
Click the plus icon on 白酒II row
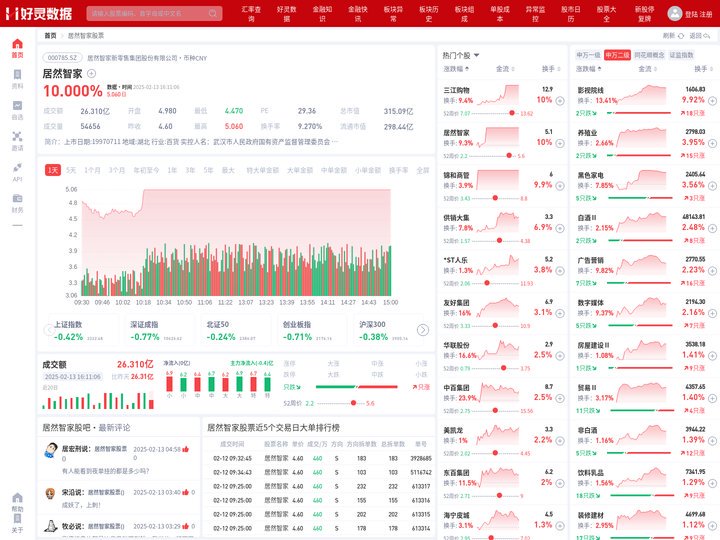712,228
